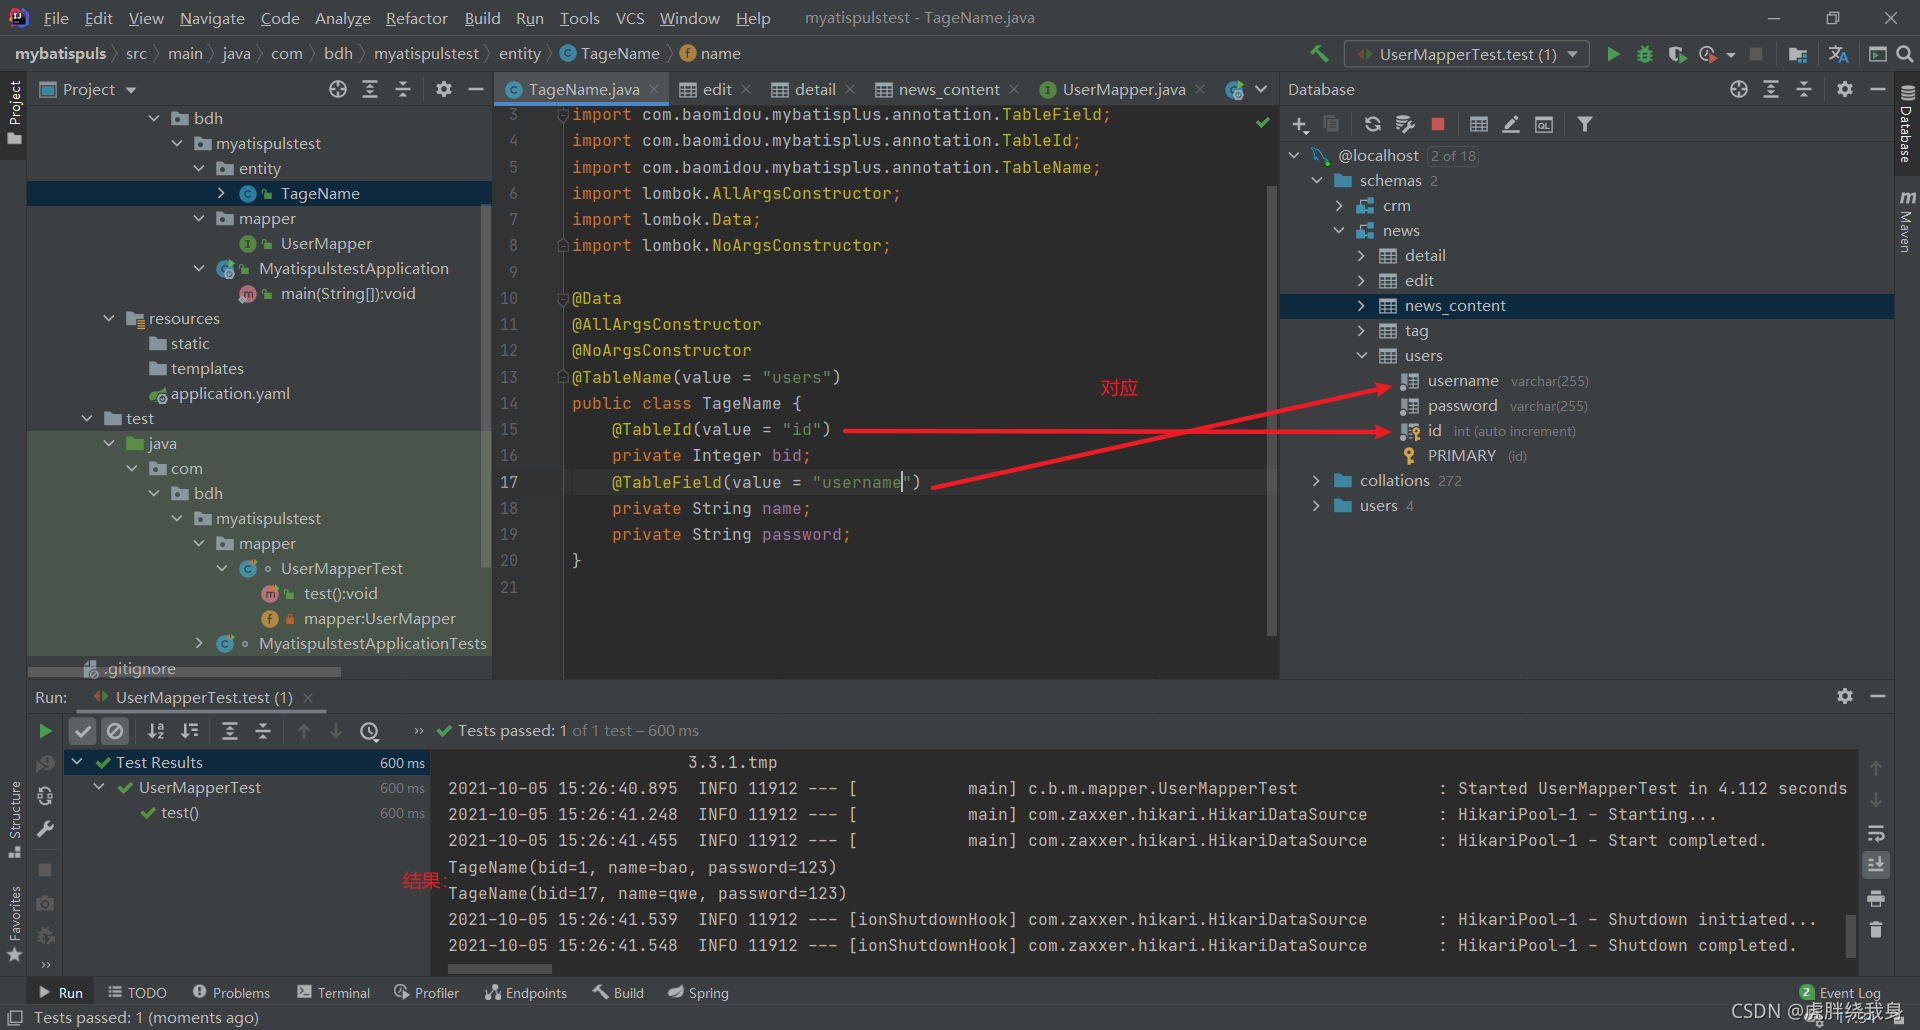The width and height of the screenshot is (1920, 1030).
Task: Open test history clock icon
Action: 370,731
